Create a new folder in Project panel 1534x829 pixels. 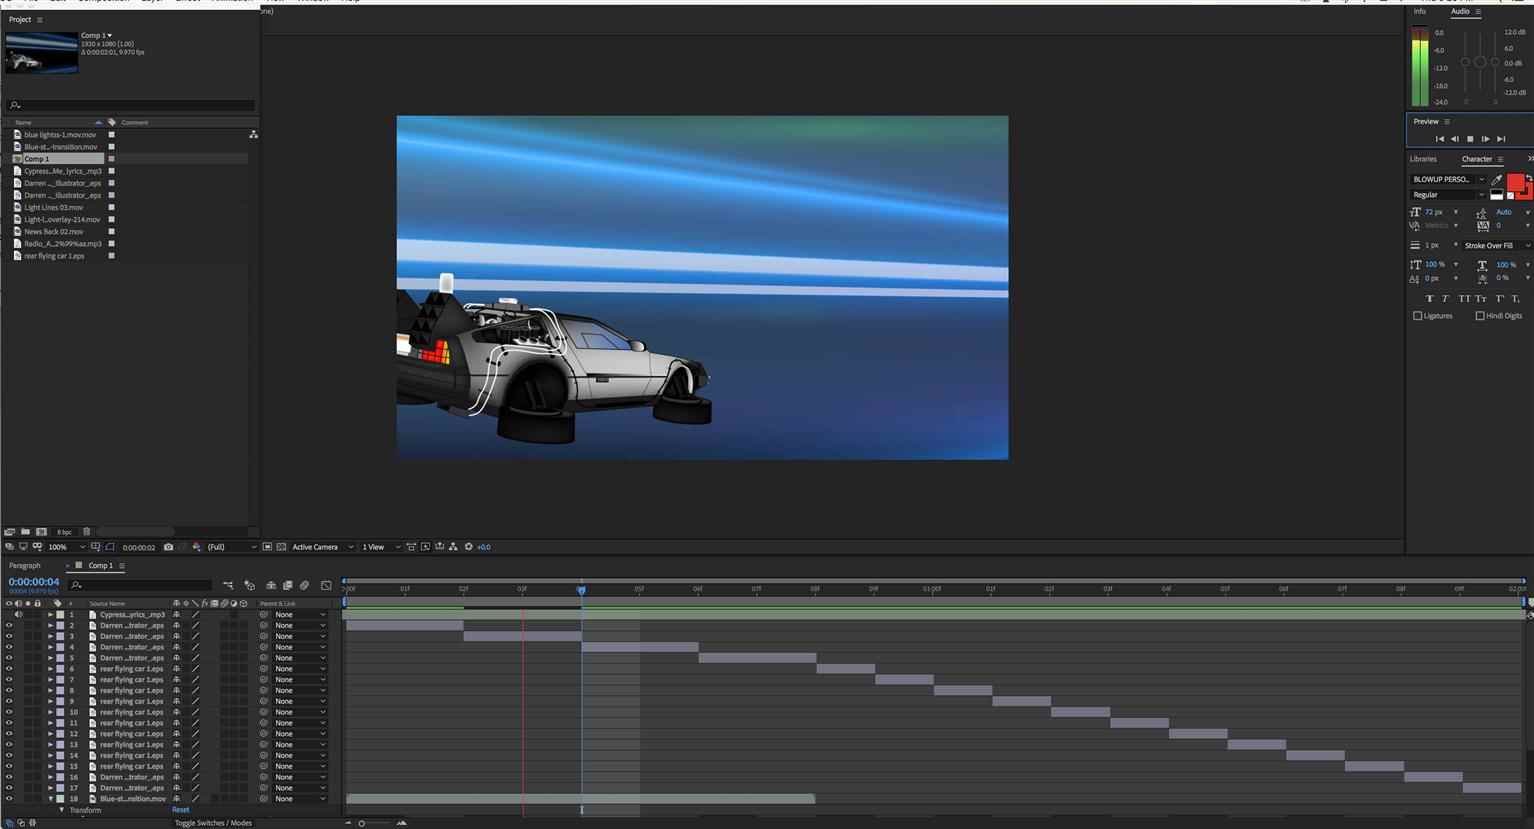tap(25, 531)
